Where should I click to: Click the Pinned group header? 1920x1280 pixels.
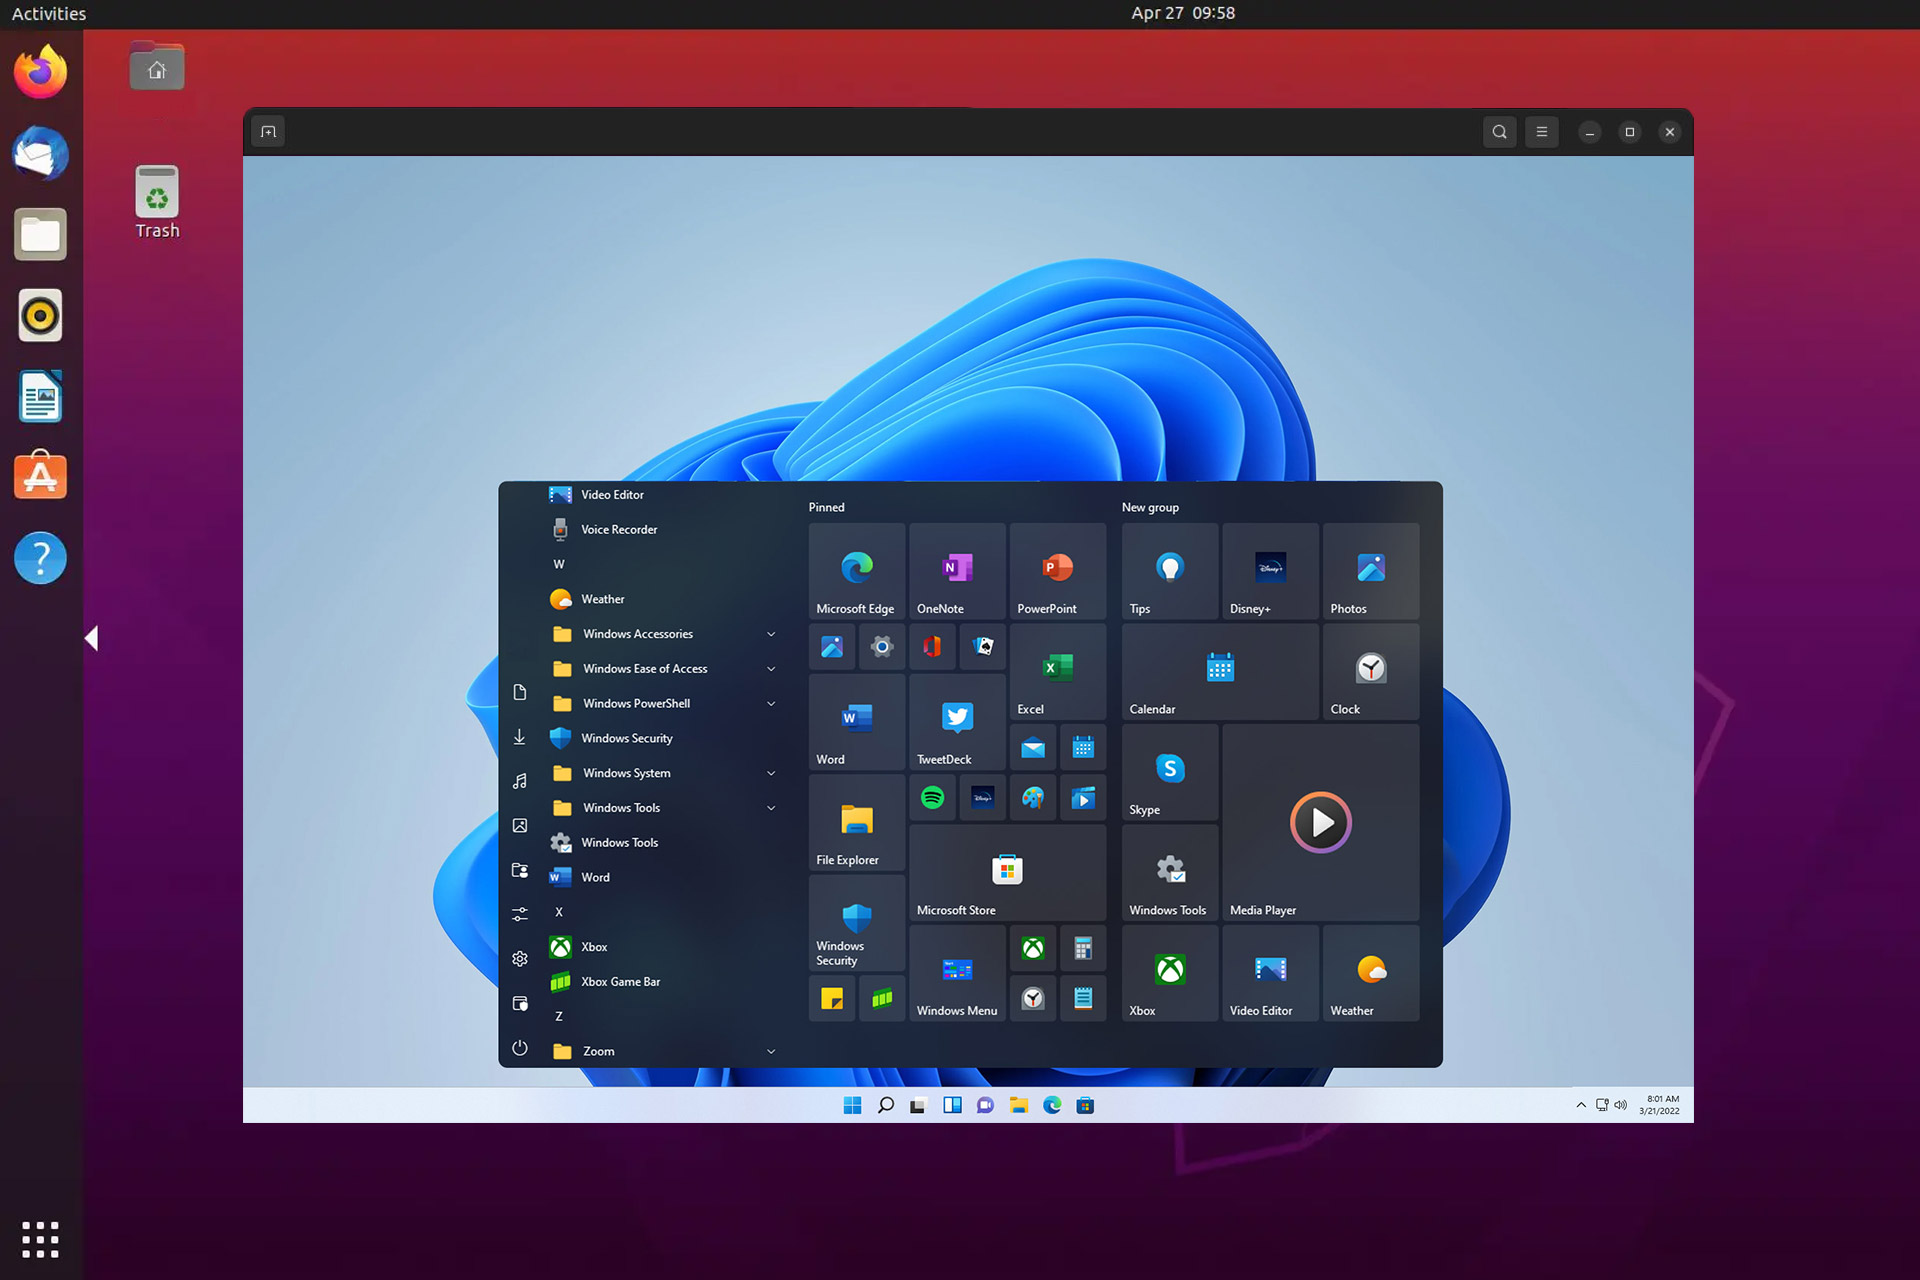[x=826, y=507]
